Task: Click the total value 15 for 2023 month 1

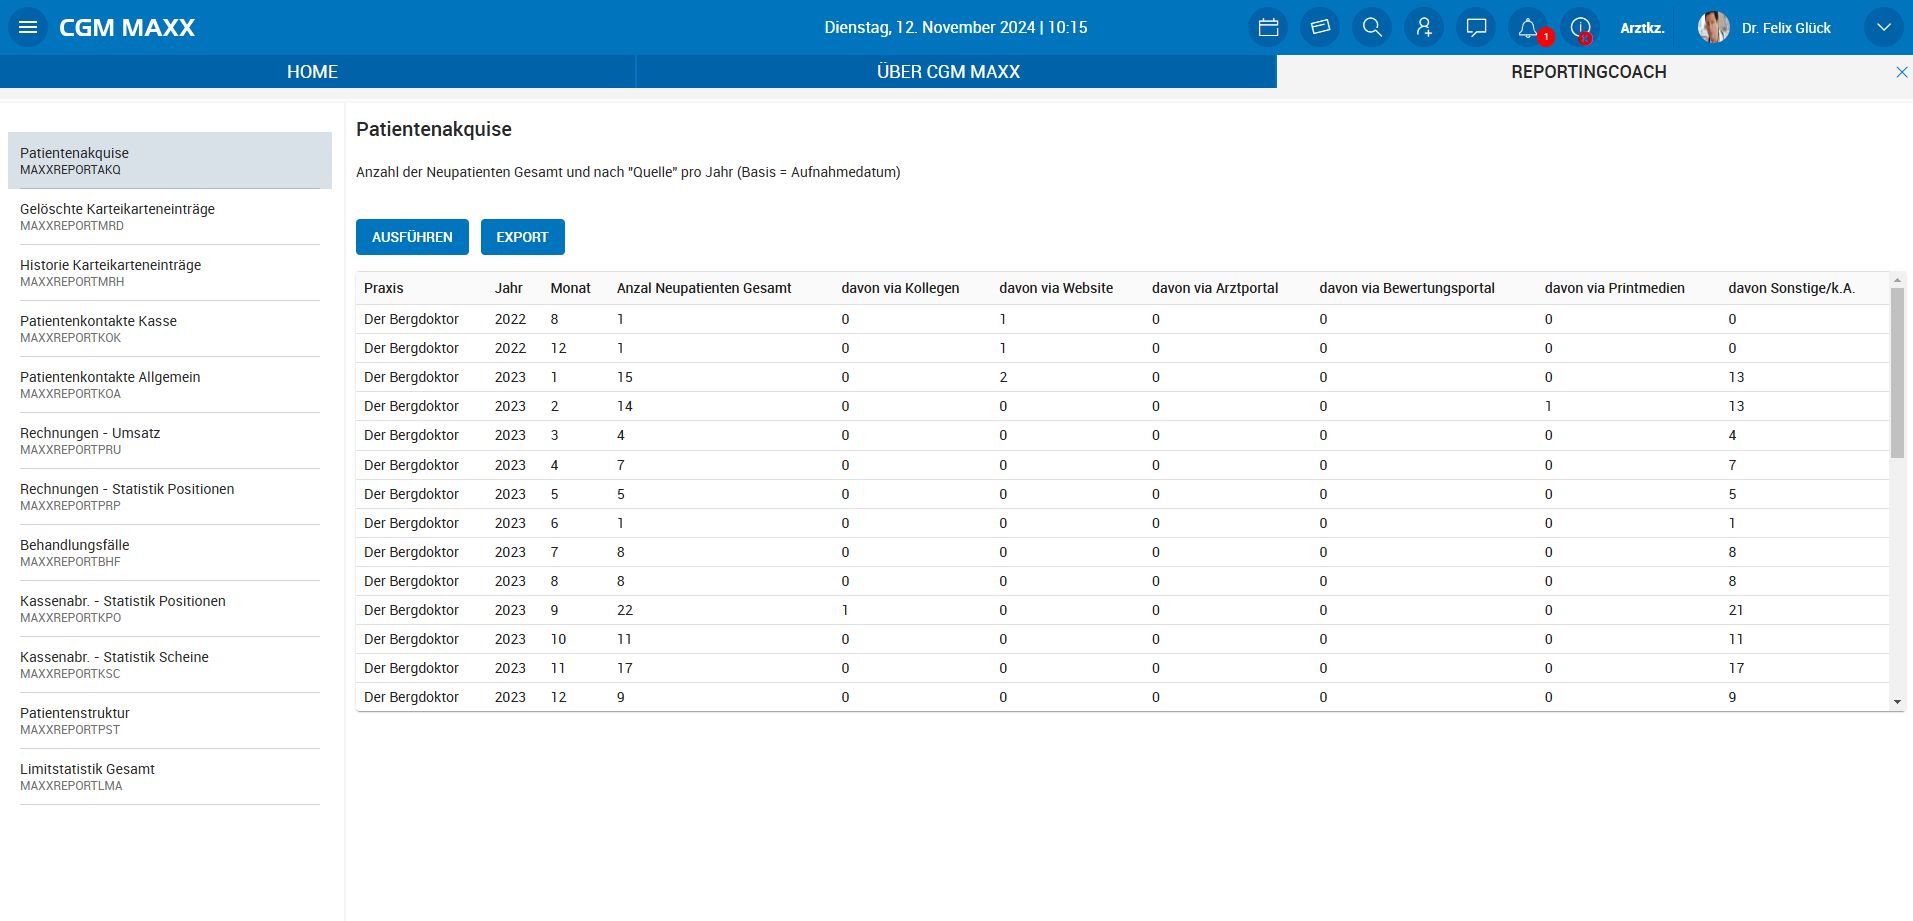Action: click(625, 377)
